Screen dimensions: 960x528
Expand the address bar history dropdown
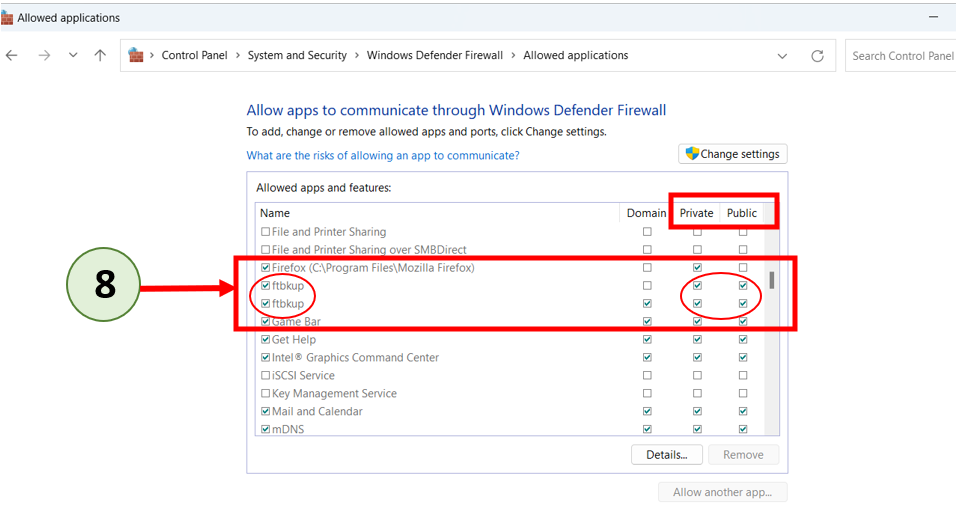pyautogui.click(x=782, y=56)
